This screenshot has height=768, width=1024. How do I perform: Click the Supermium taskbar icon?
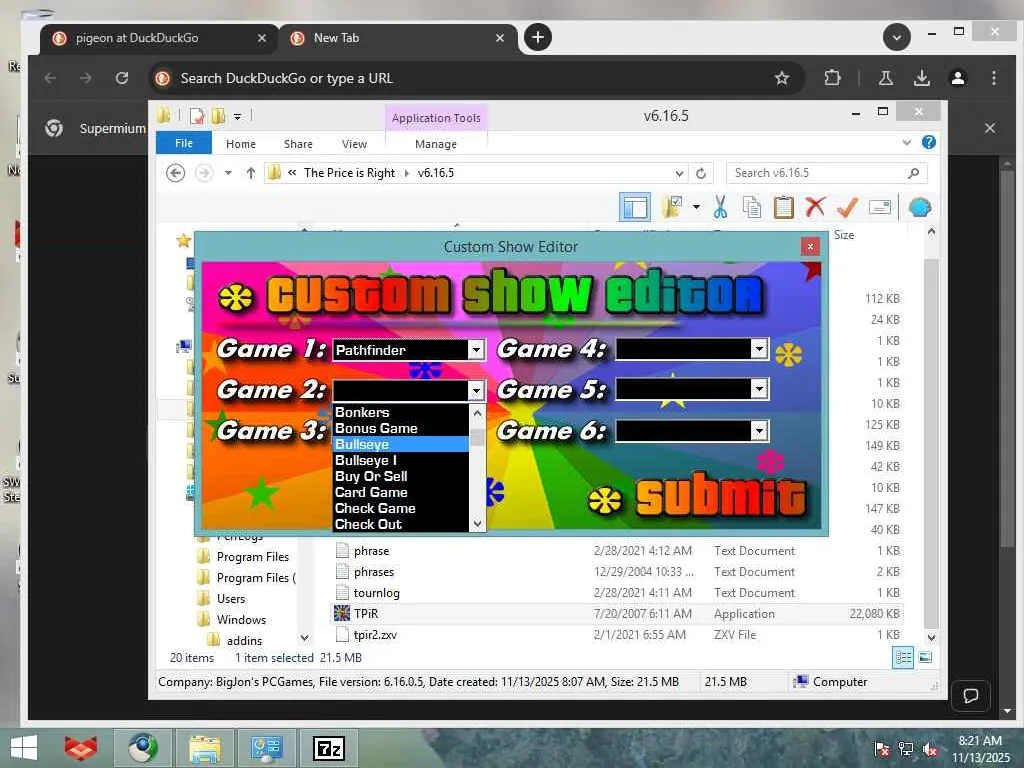142,748
